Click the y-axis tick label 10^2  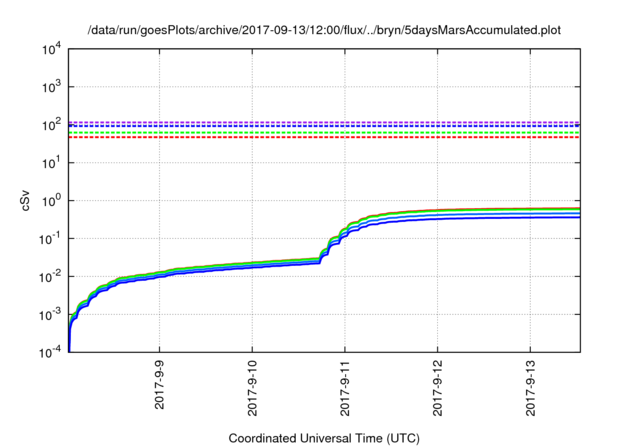pos(51,125)
